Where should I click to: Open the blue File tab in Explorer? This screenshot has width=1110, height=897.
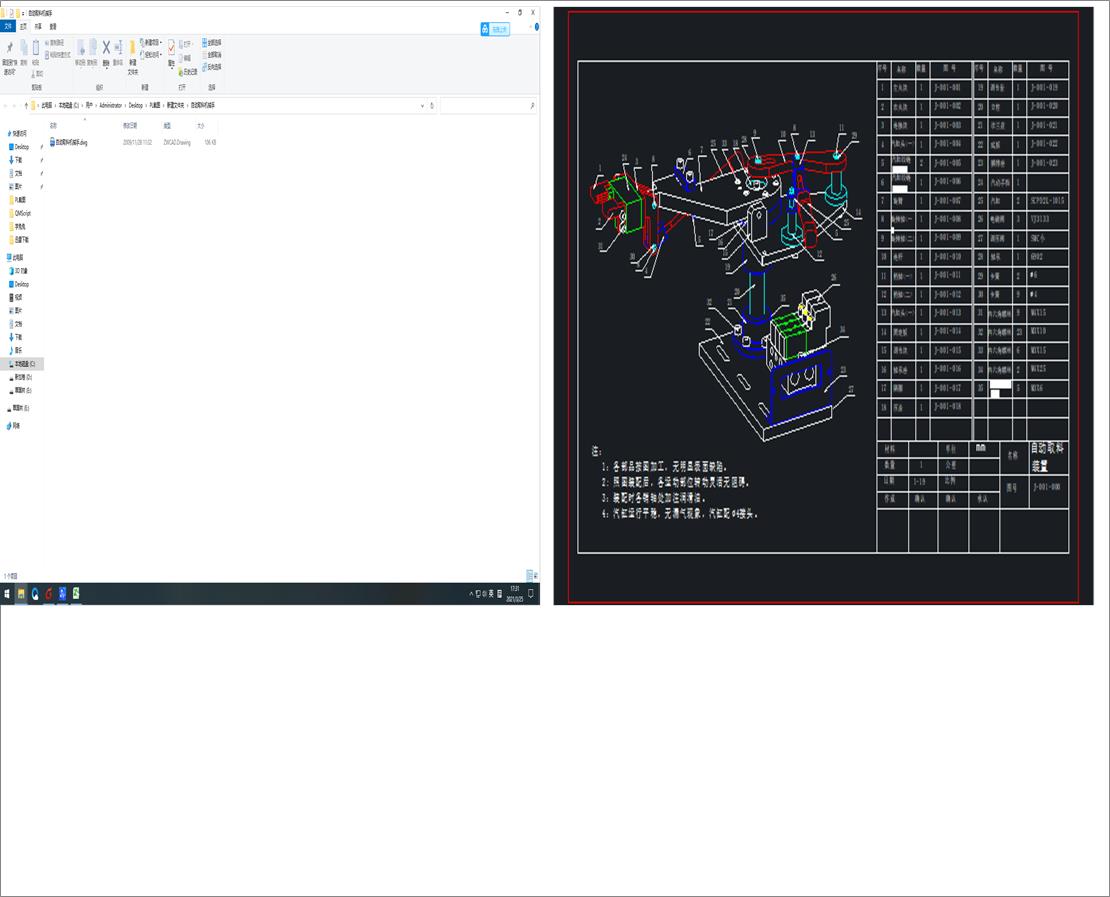(8, 27)
